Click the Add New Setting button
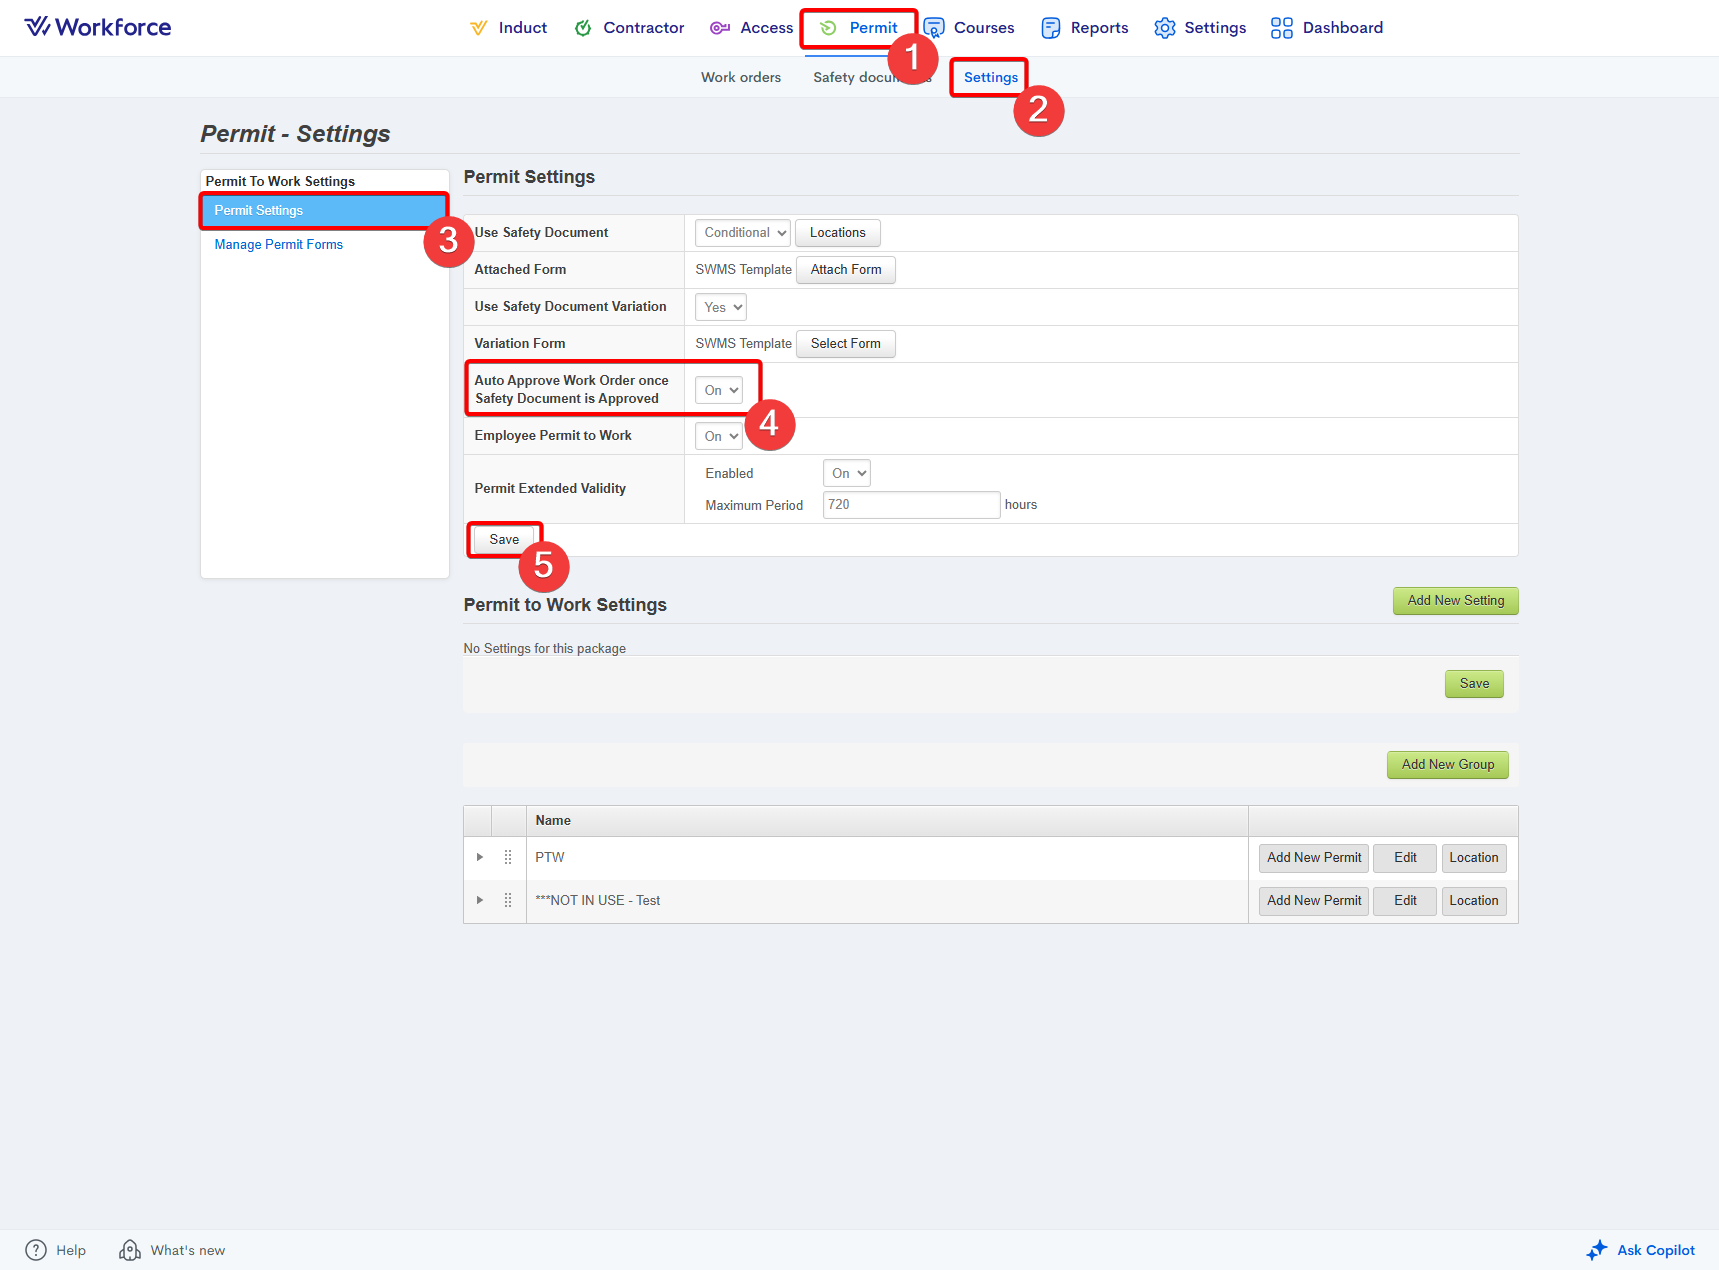Image resolution: width=1719 pixels, height=1270 pixels. click(x=1455, y=601)
